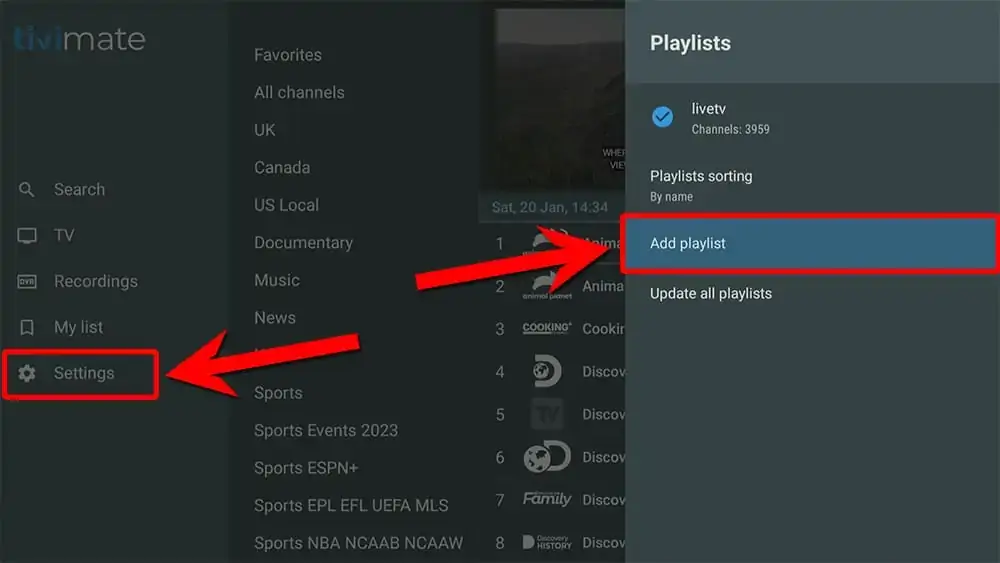Viewport: 1000px width, 563px height.
Task: Choose Update all playlists
Action: coord(711,294)
